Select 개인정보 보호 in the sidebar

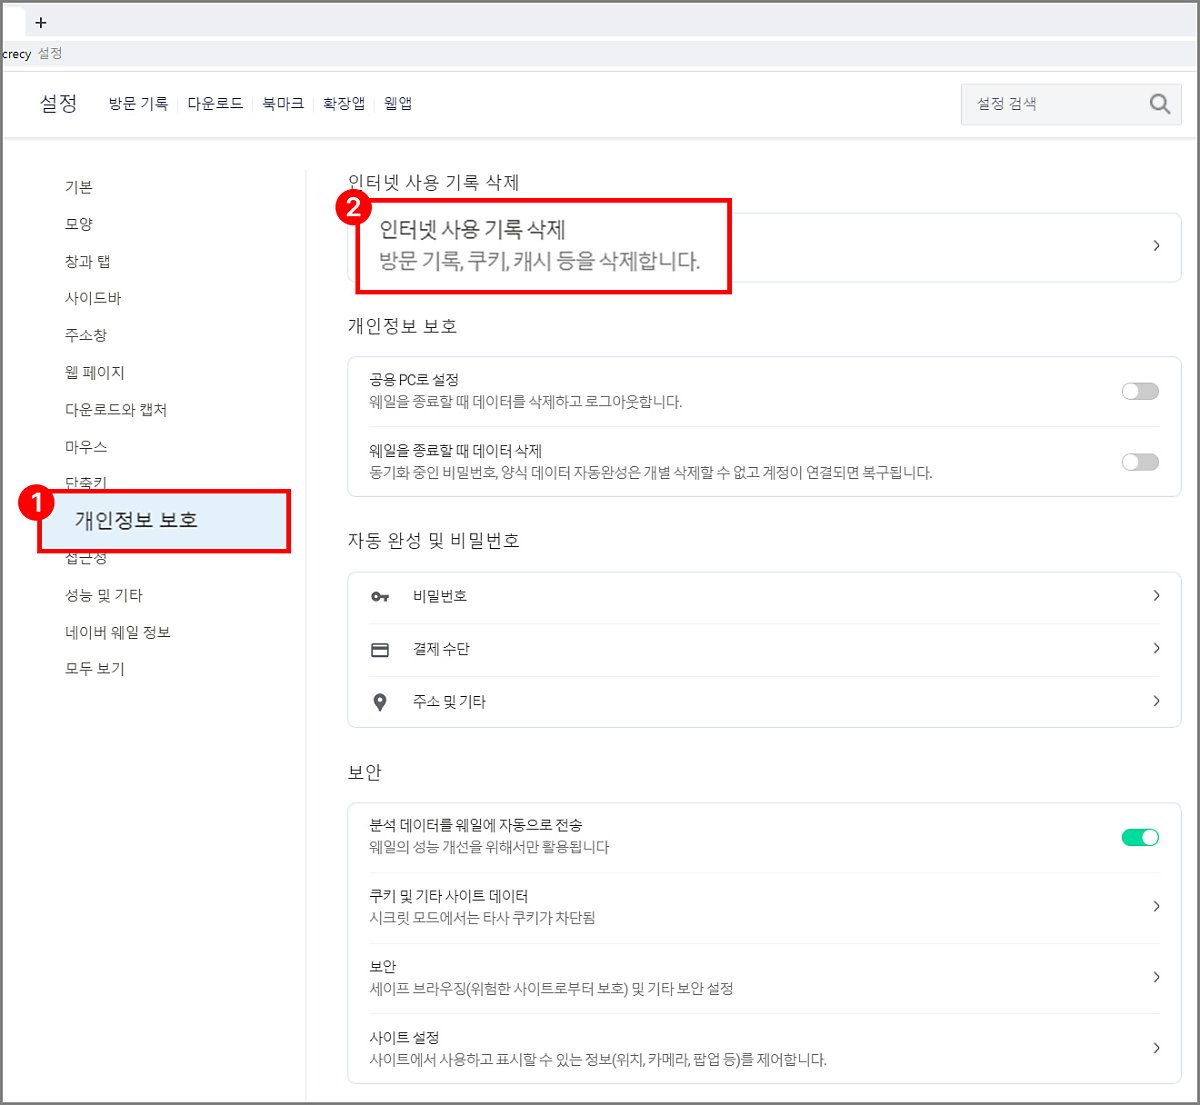click(x=136, y=521)
